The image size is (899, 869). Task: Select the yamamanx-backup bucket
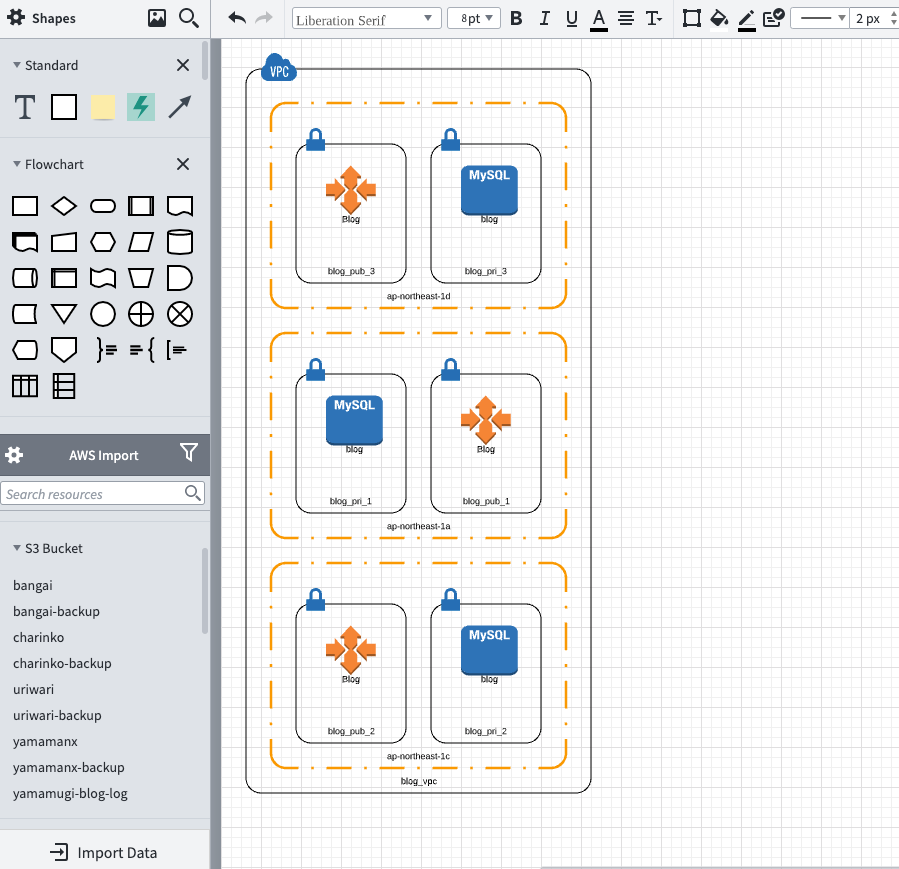[69, 768]
